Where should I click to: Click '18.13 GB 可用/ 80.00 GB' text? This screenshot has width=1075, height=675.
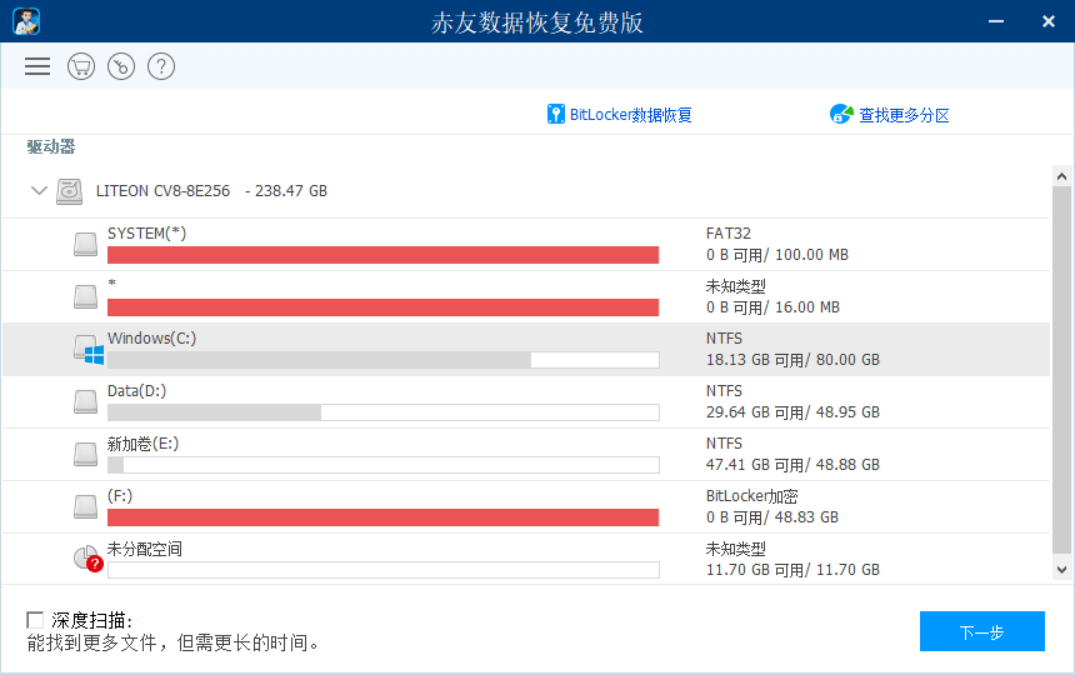[x=793, y=360]
